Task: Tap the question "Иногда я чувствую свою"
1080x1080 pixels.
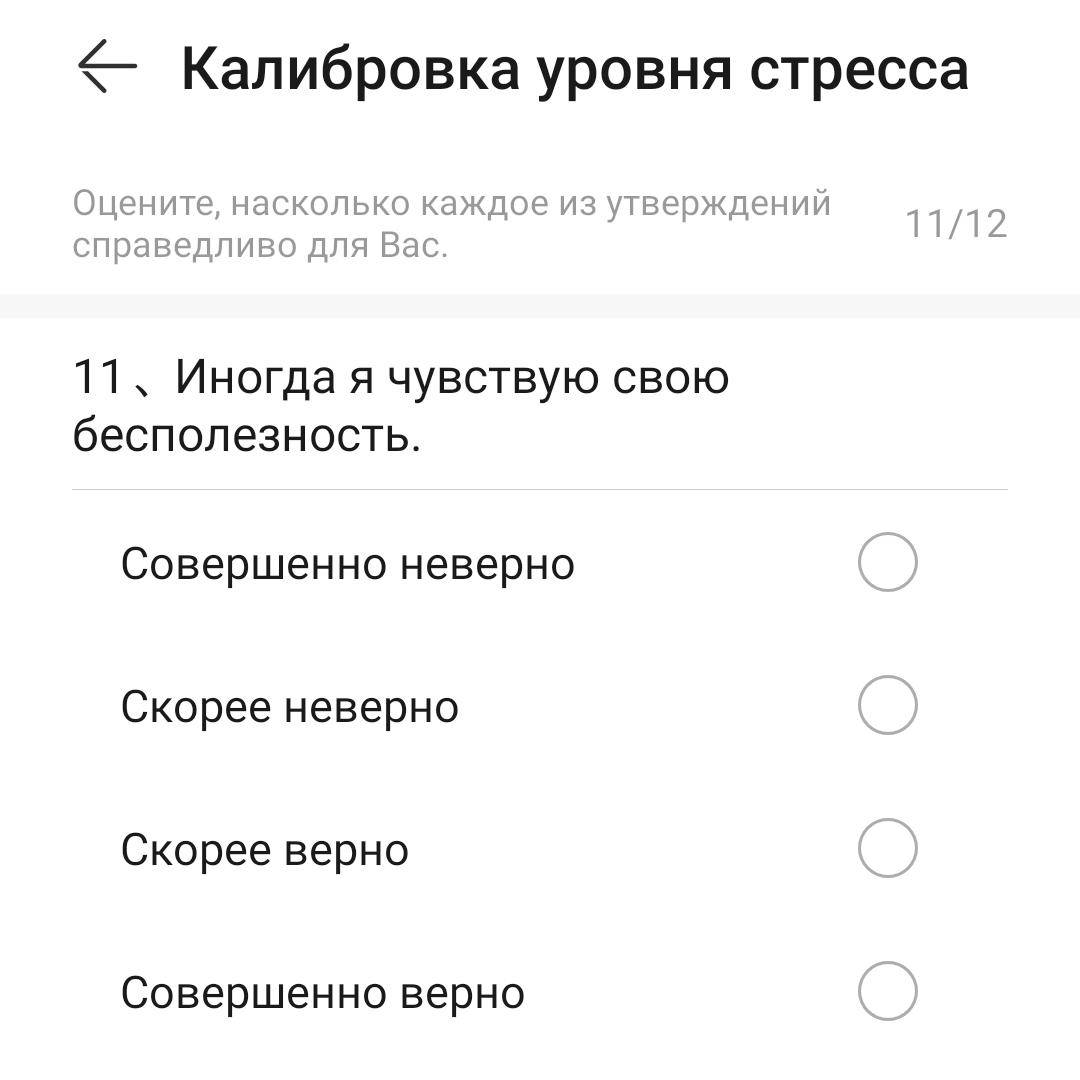Action: click(x=452, y=378)
